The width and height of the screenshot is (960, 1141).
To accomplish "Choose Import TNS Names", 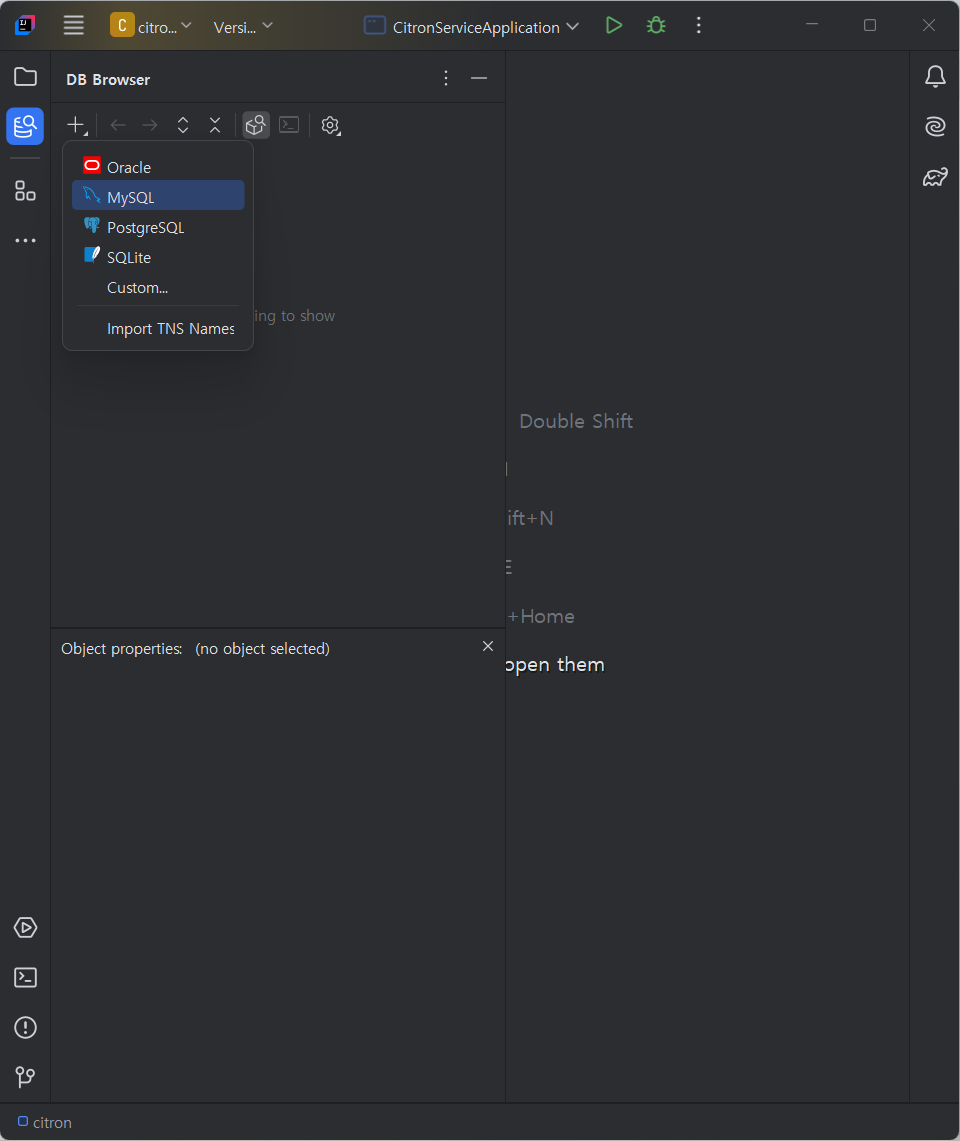I will pos(158,328).
